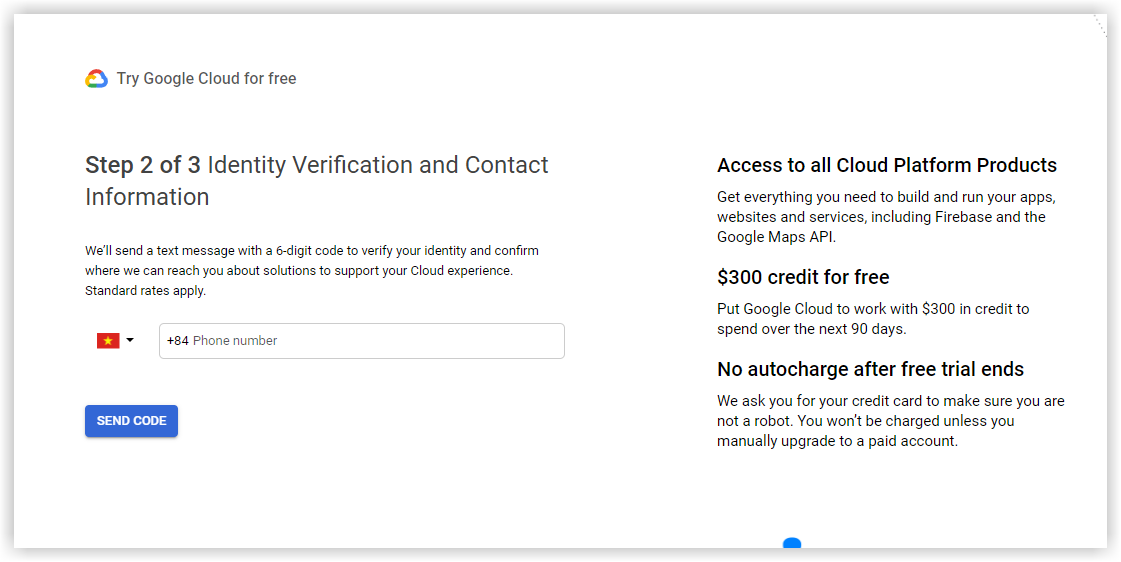Click the 'Try Google Cloud for free' title
The height and width of the screenshot is (562, 1121).
tap(207, 79)
